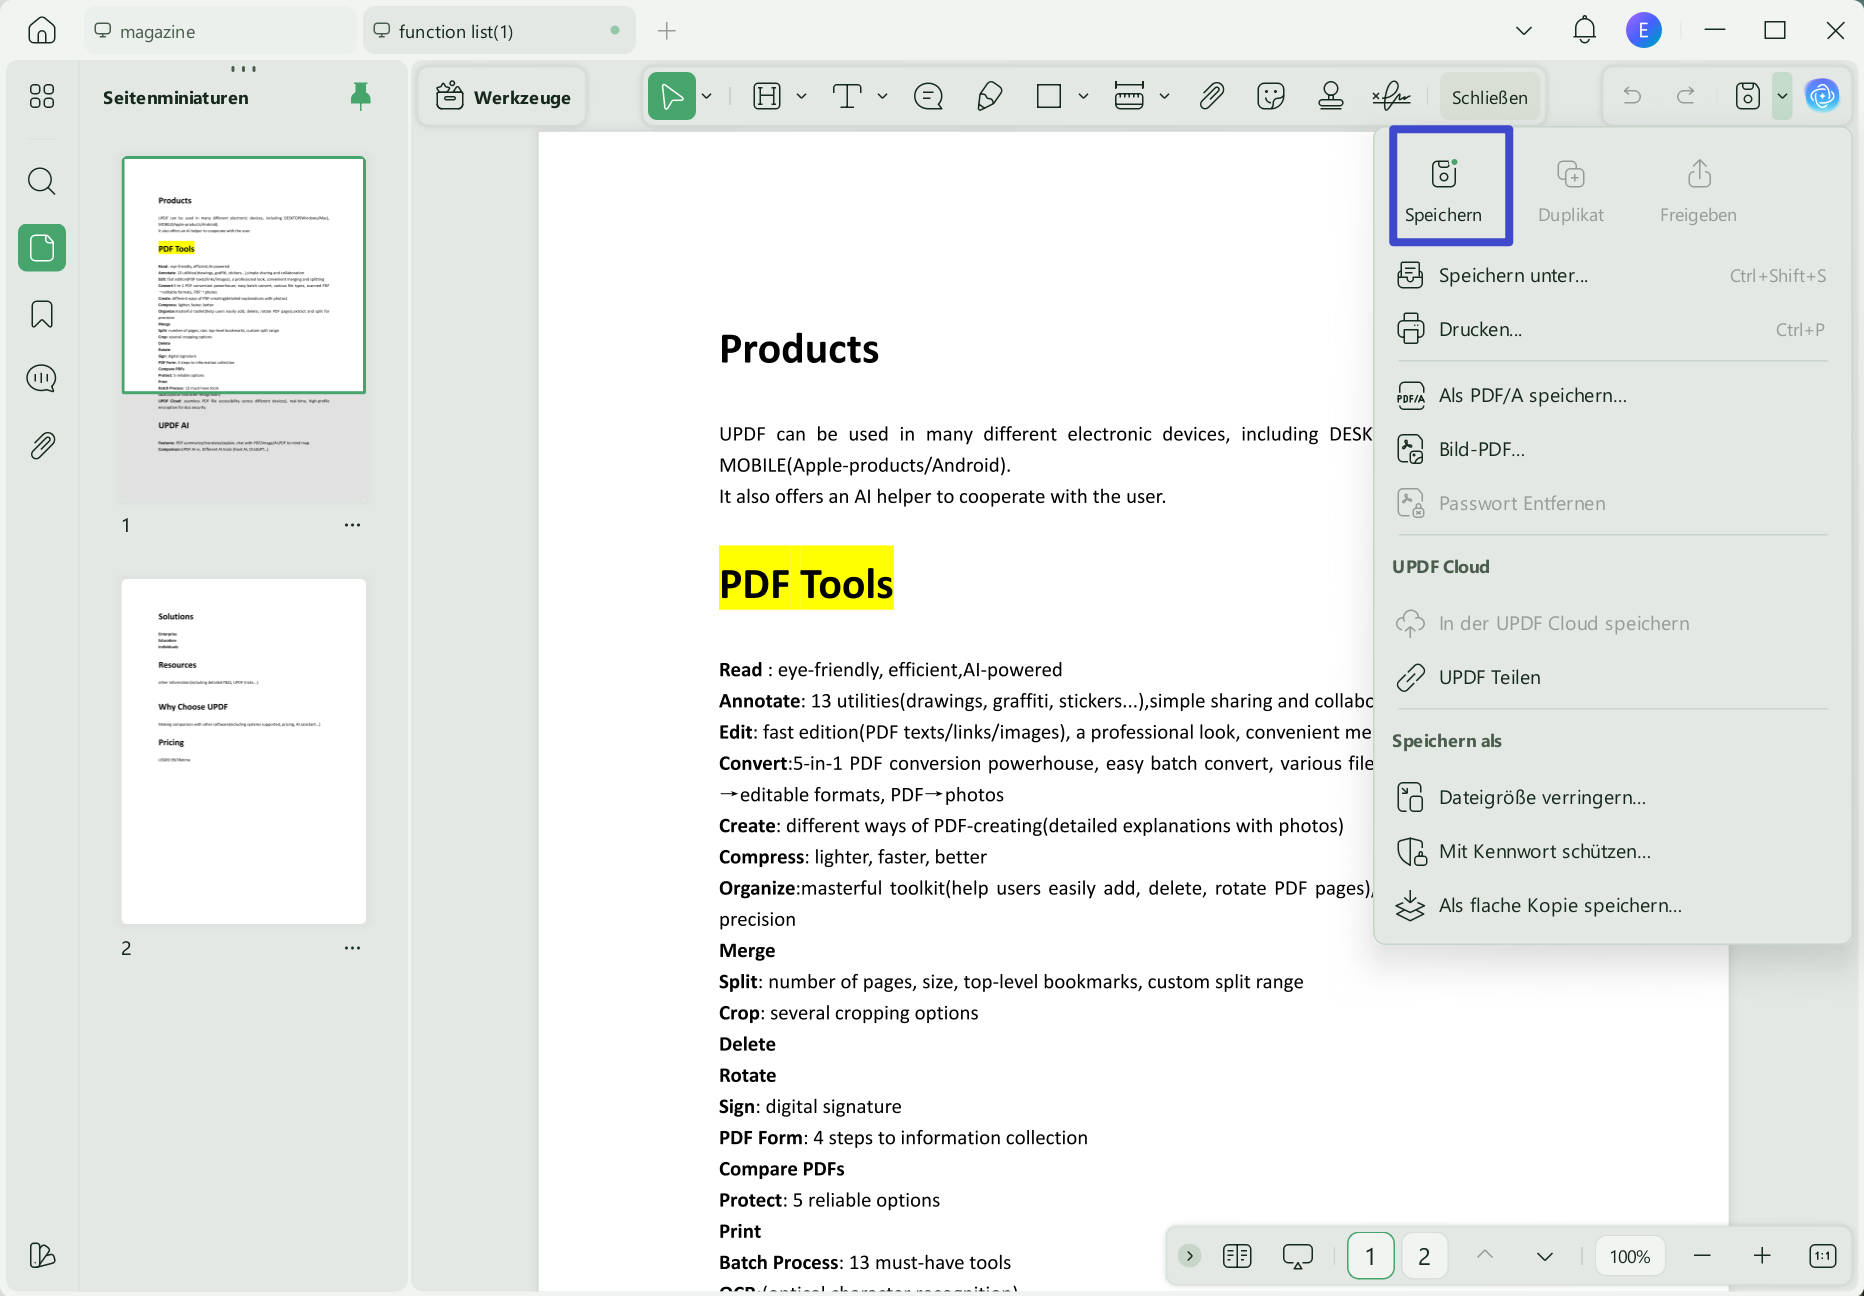Click the attach file paperclip tool

click(1211, 97)
